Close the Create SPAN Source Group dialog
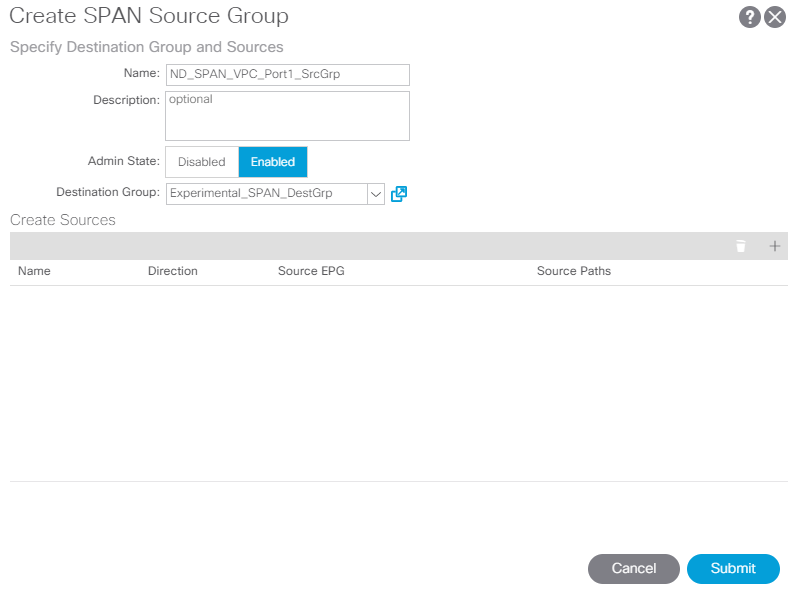This screenshot has width=796, height=594. 775,17
